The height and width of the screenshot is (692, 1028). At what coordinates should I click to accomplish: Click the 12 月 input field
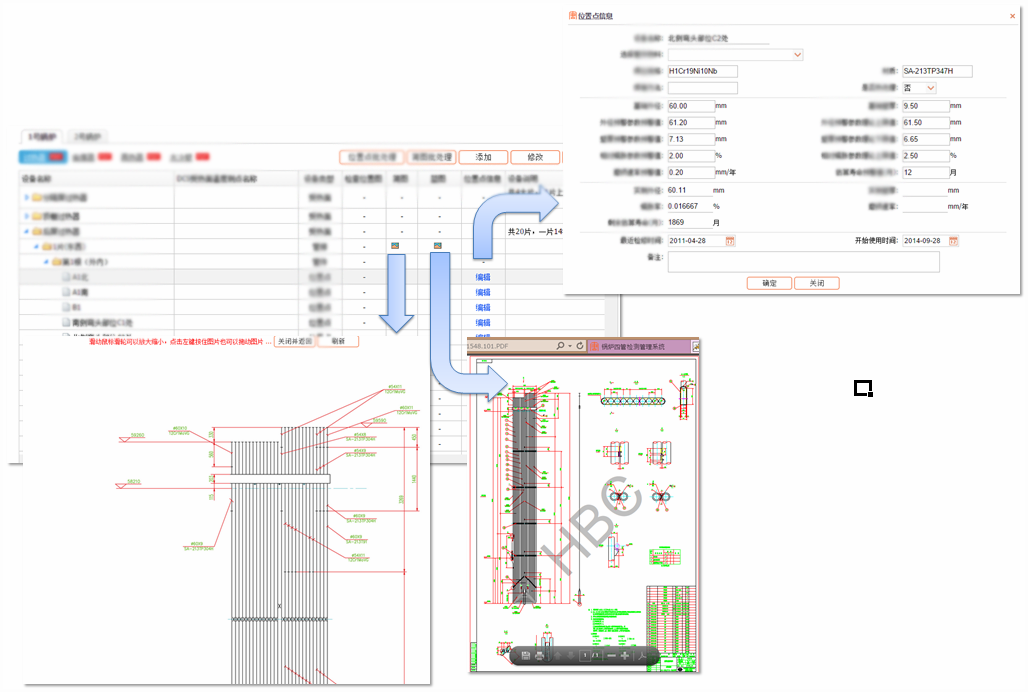point(926,172)
